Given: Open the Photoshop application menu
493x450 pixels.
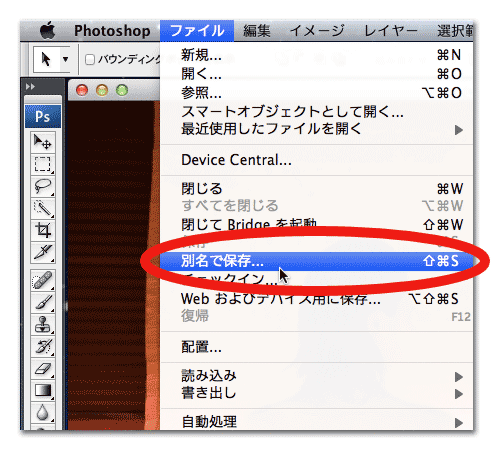Looking at the screenshot, I should pos(112,31).
